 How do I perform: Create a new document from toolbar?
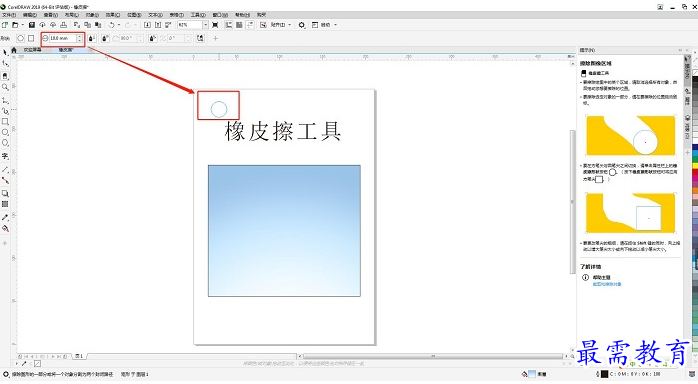point(5,25)
